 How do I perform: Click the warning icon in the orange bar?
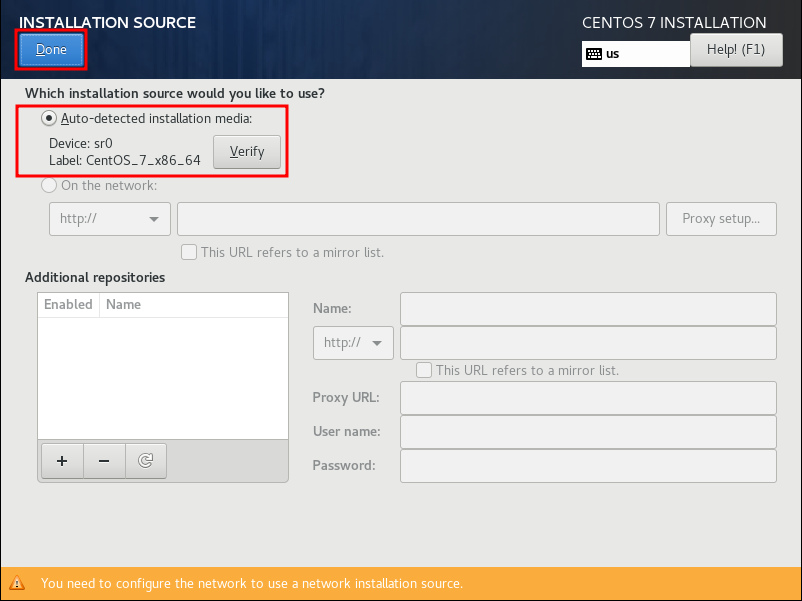tap(17, 583)
